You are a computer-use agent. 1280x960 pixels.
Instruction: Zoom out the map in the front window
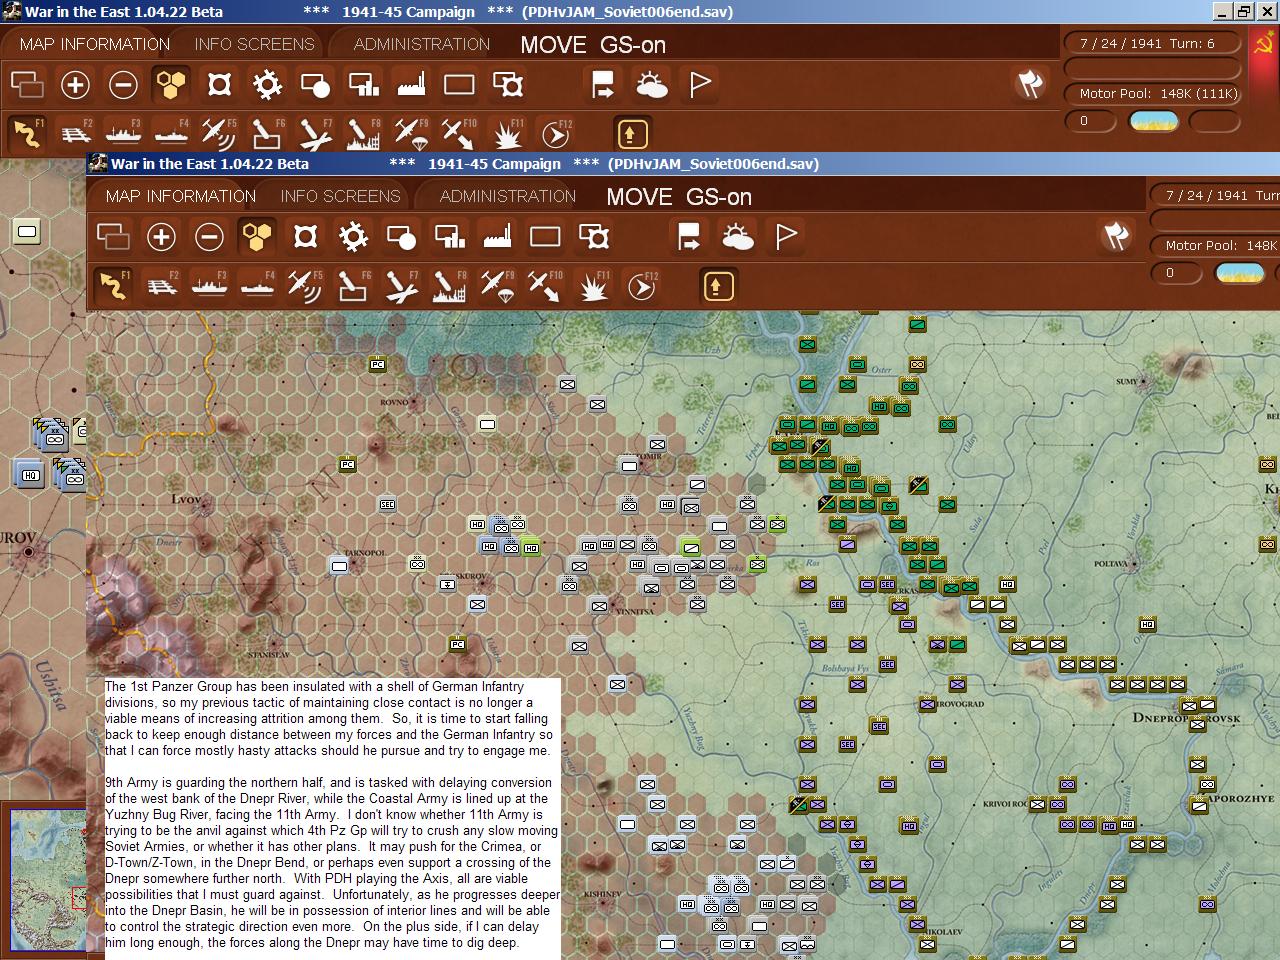pos(209,237)
